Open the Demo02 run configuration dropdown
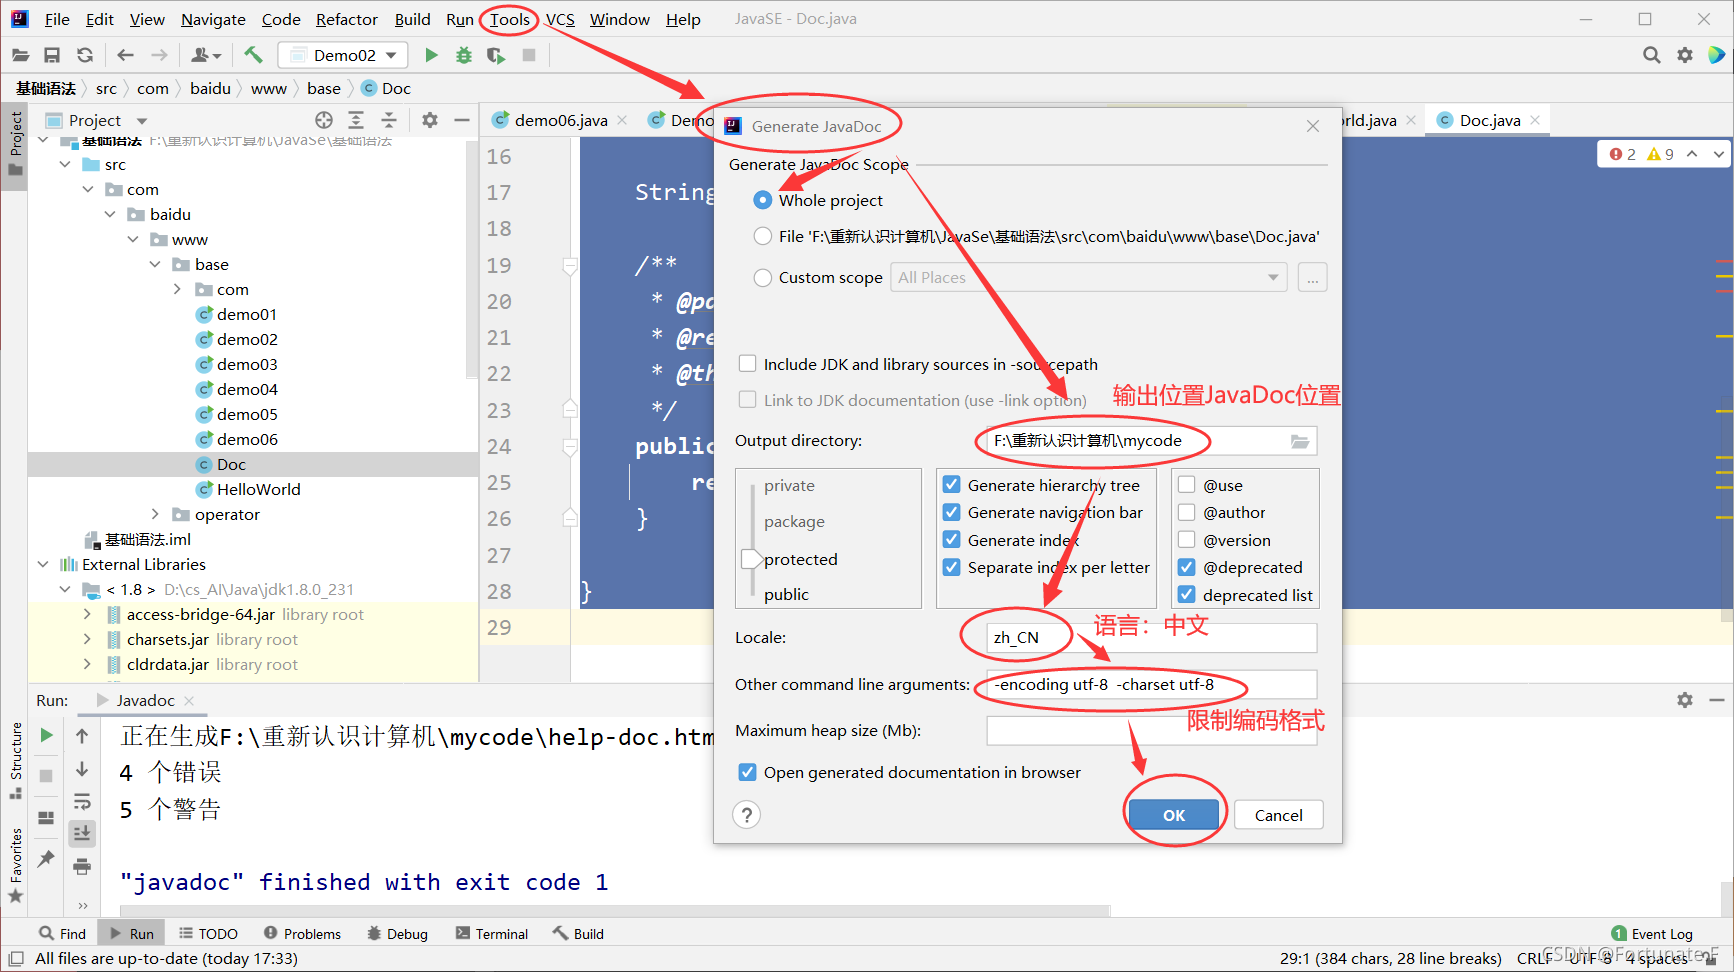The width and height of the screenshot is (1734, 972). click(343, 55)
